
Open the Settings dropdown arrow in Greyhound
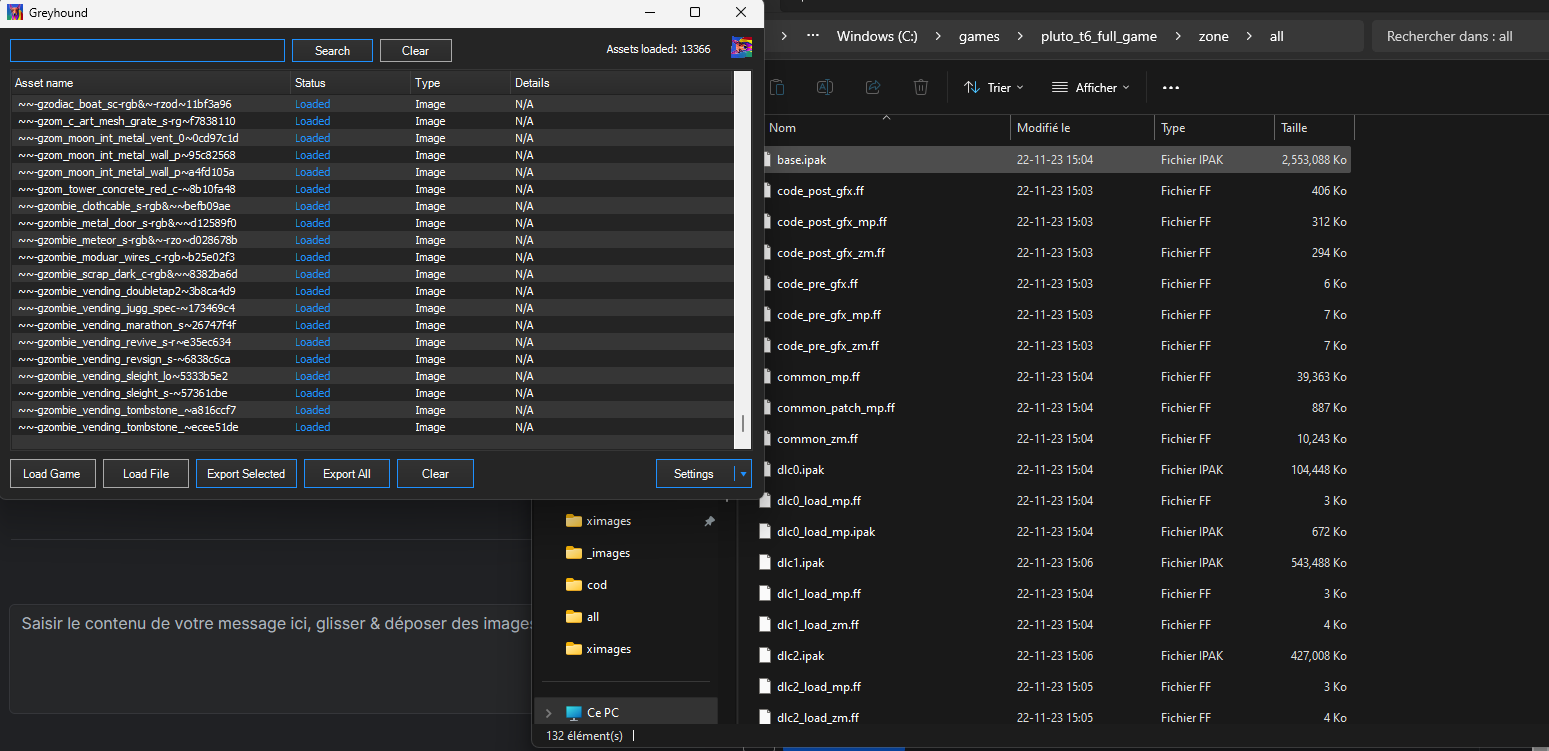(743, 474)
